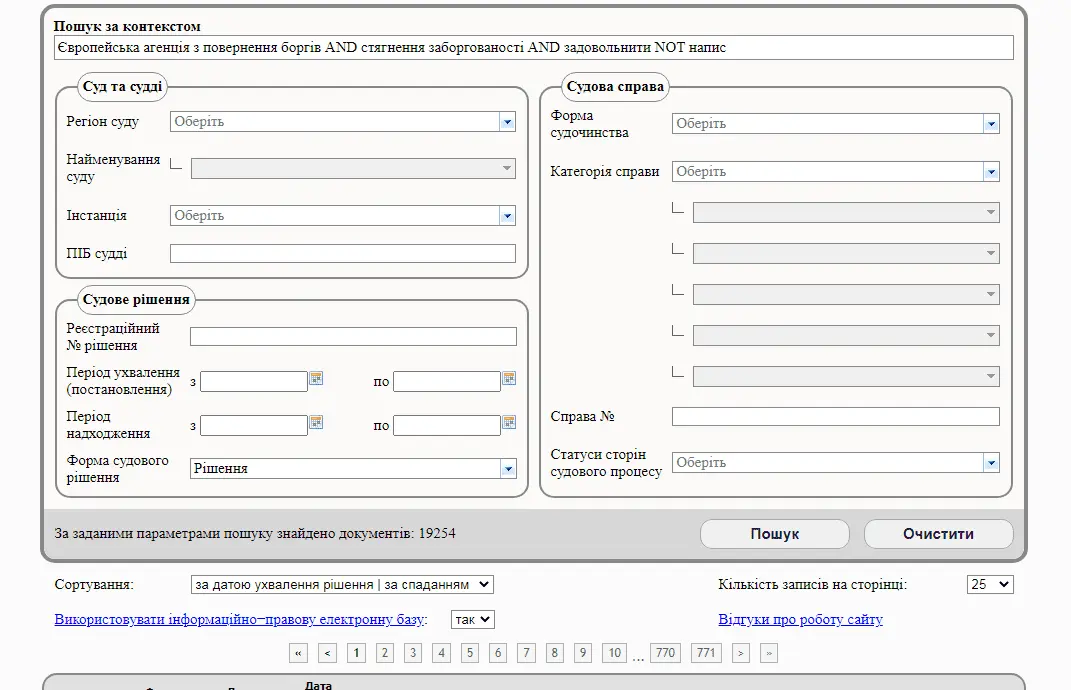Change the так dropdown for electronic database usage
This screenshot has width=1071, height=690.
click(472, 619)
